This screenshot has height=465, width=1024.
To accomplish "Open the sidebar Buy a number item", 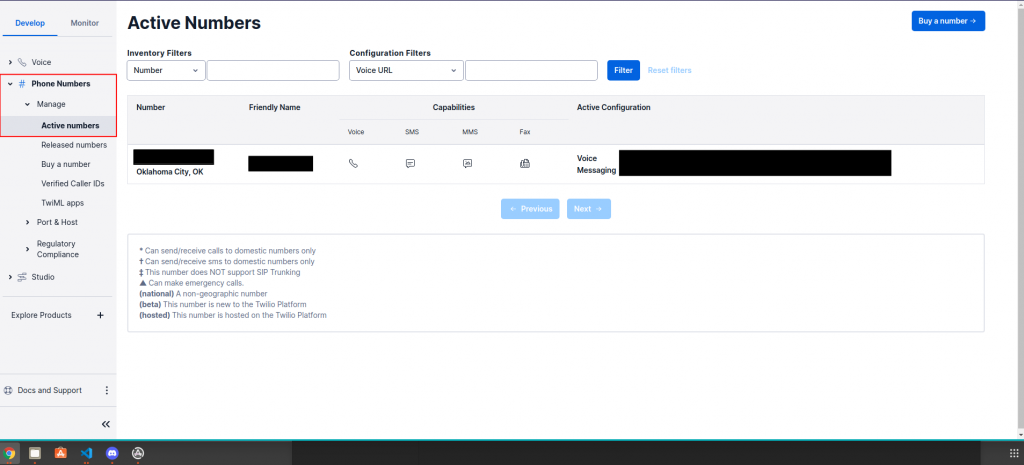I will coord(65,165).
